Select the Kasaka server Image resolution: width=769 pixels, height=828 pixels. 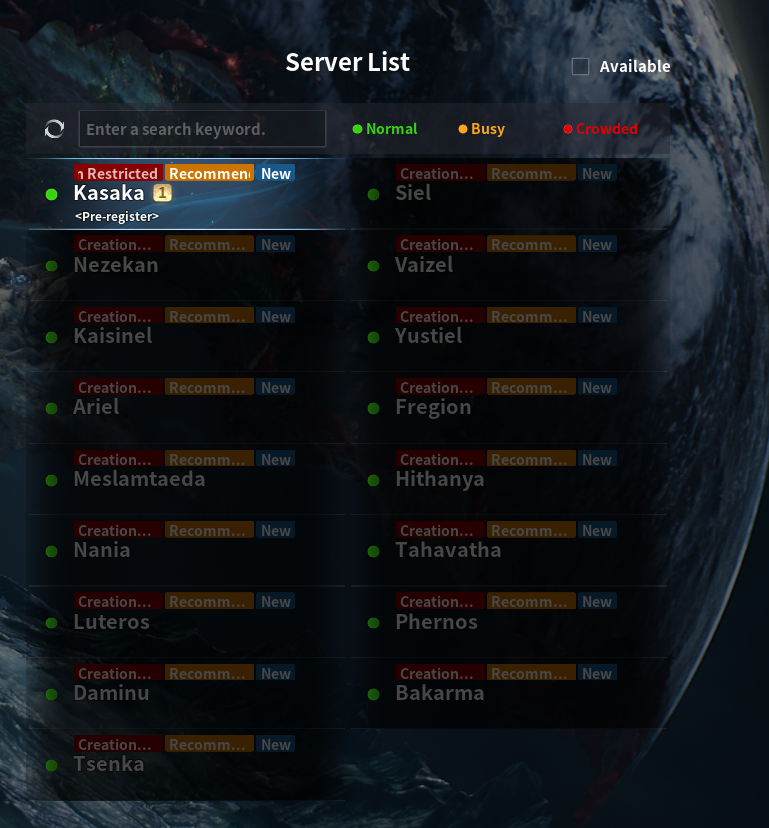click(187, 194)
